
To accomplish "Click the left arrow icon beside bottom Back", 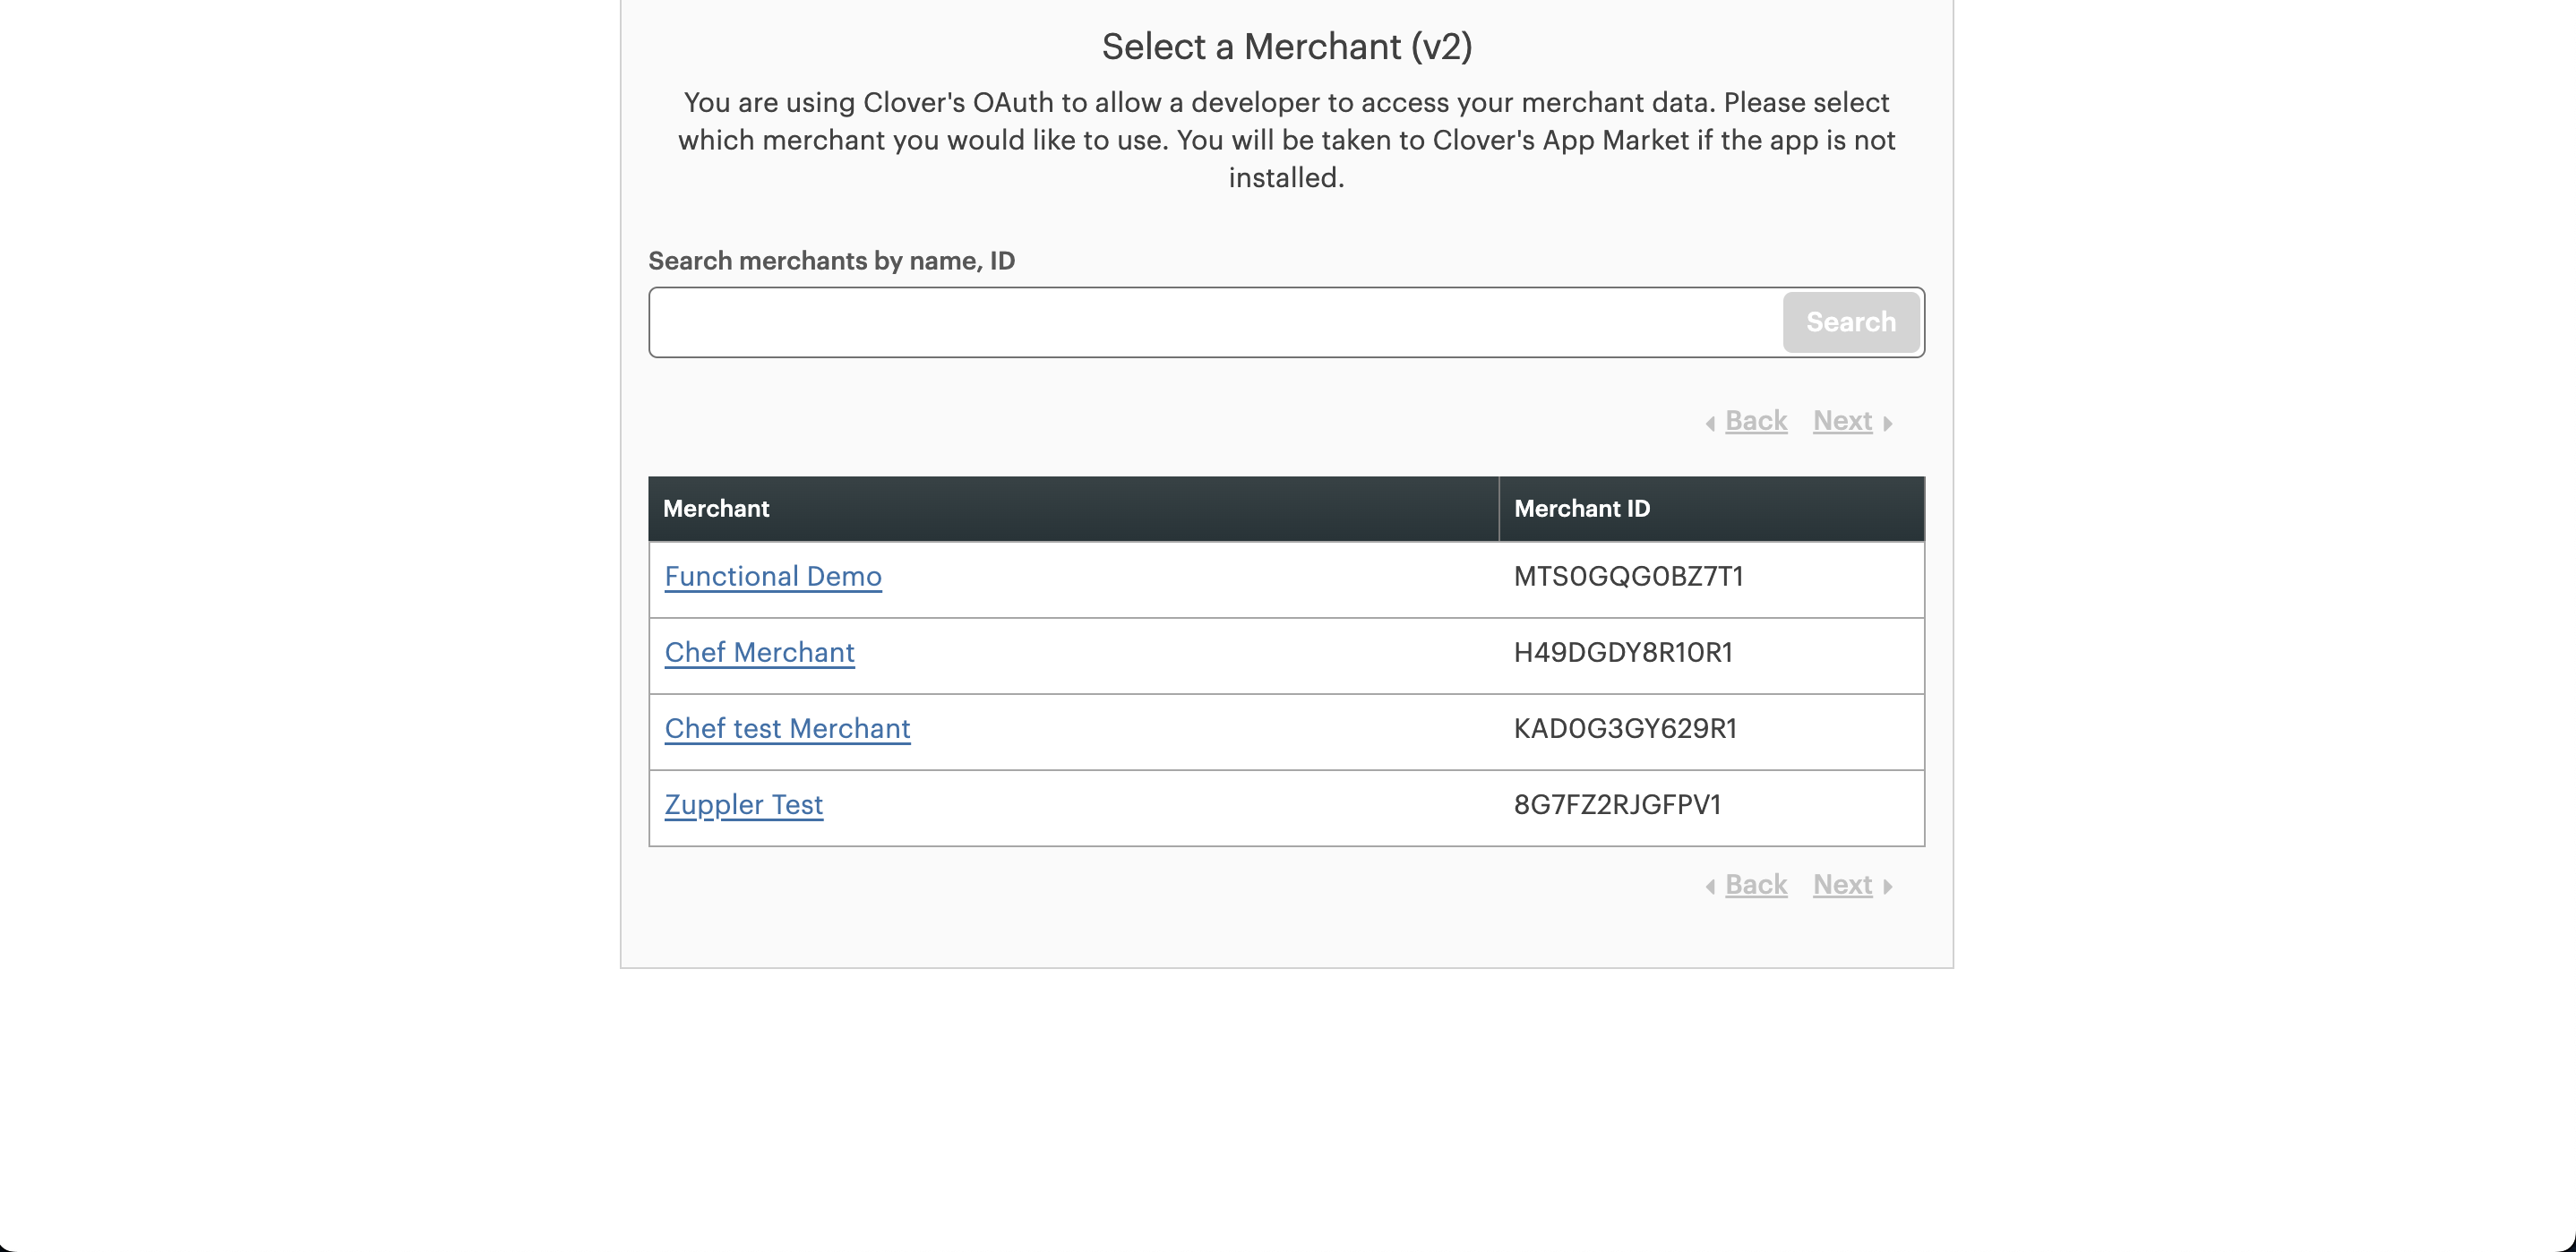I will click(1710, 886).
